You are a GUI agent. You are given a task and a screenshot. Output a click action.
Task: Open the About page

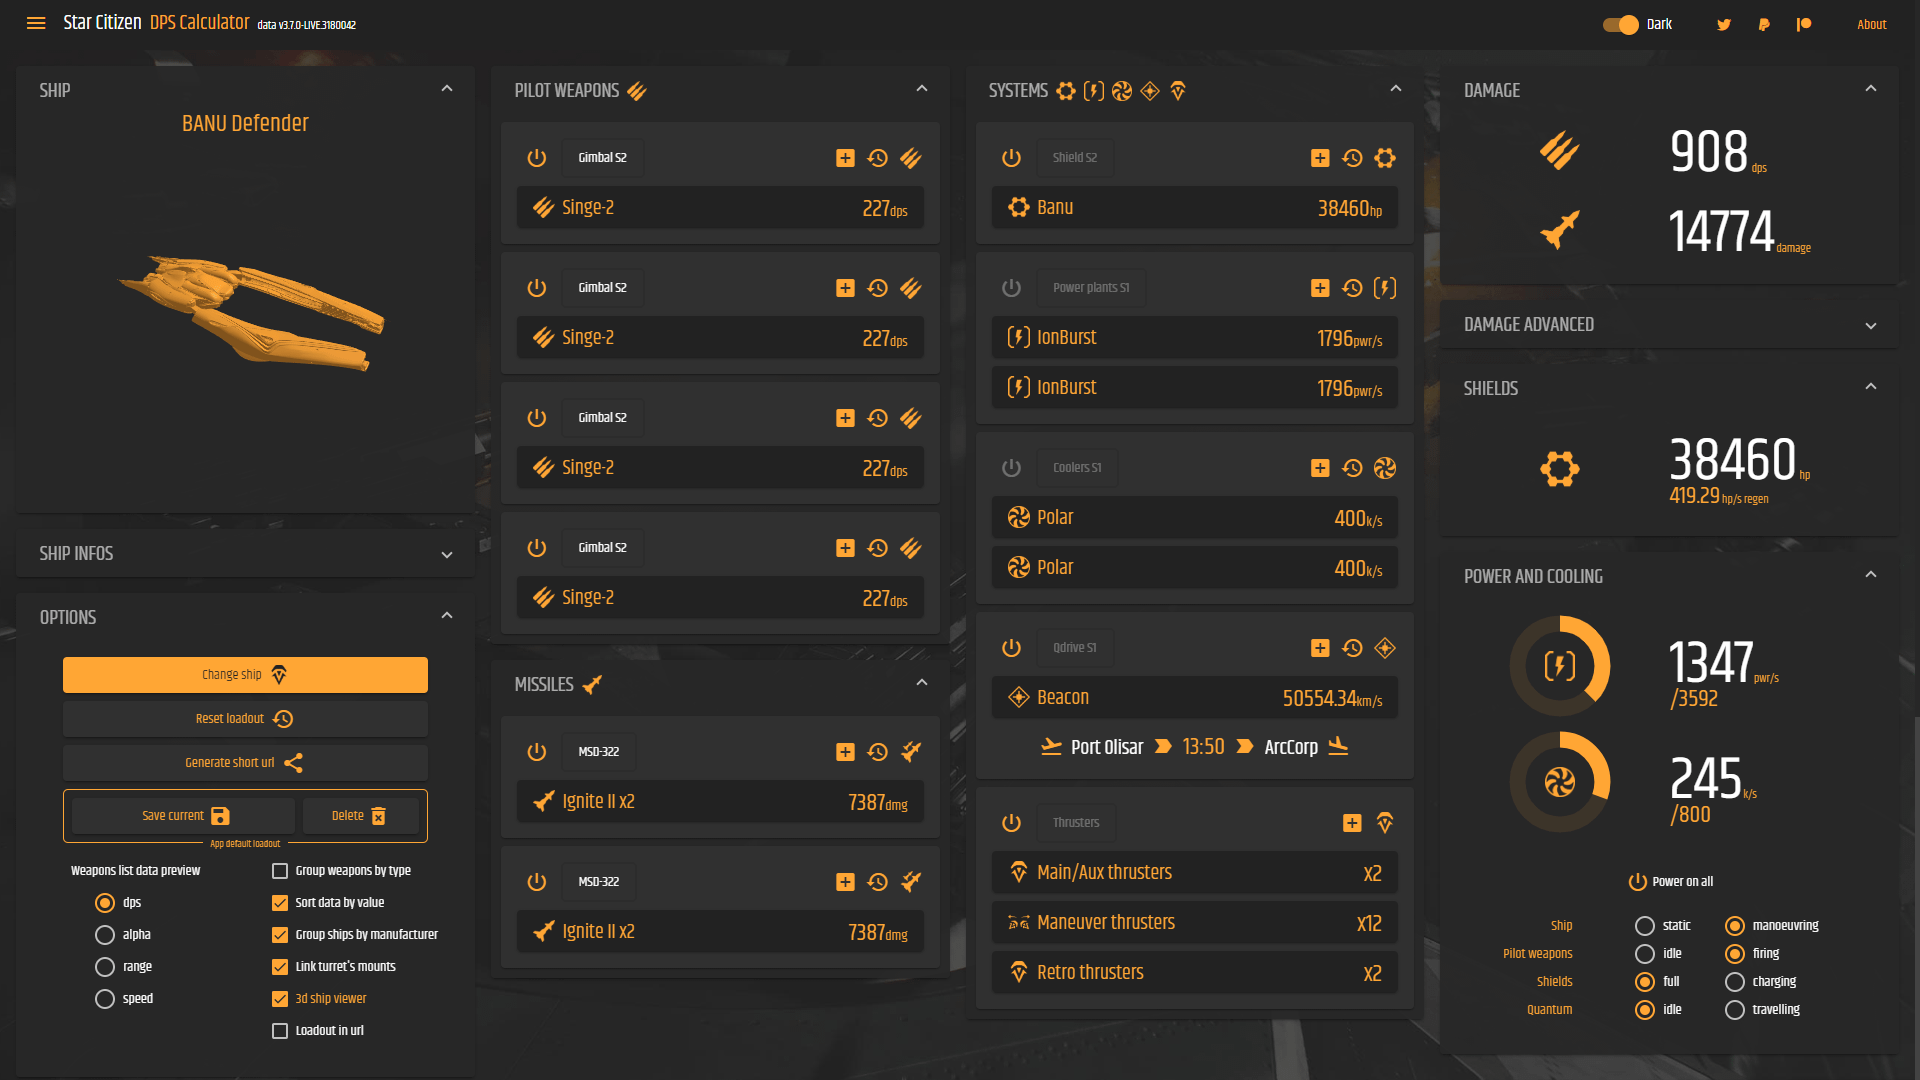click(x=1871, y=25)
